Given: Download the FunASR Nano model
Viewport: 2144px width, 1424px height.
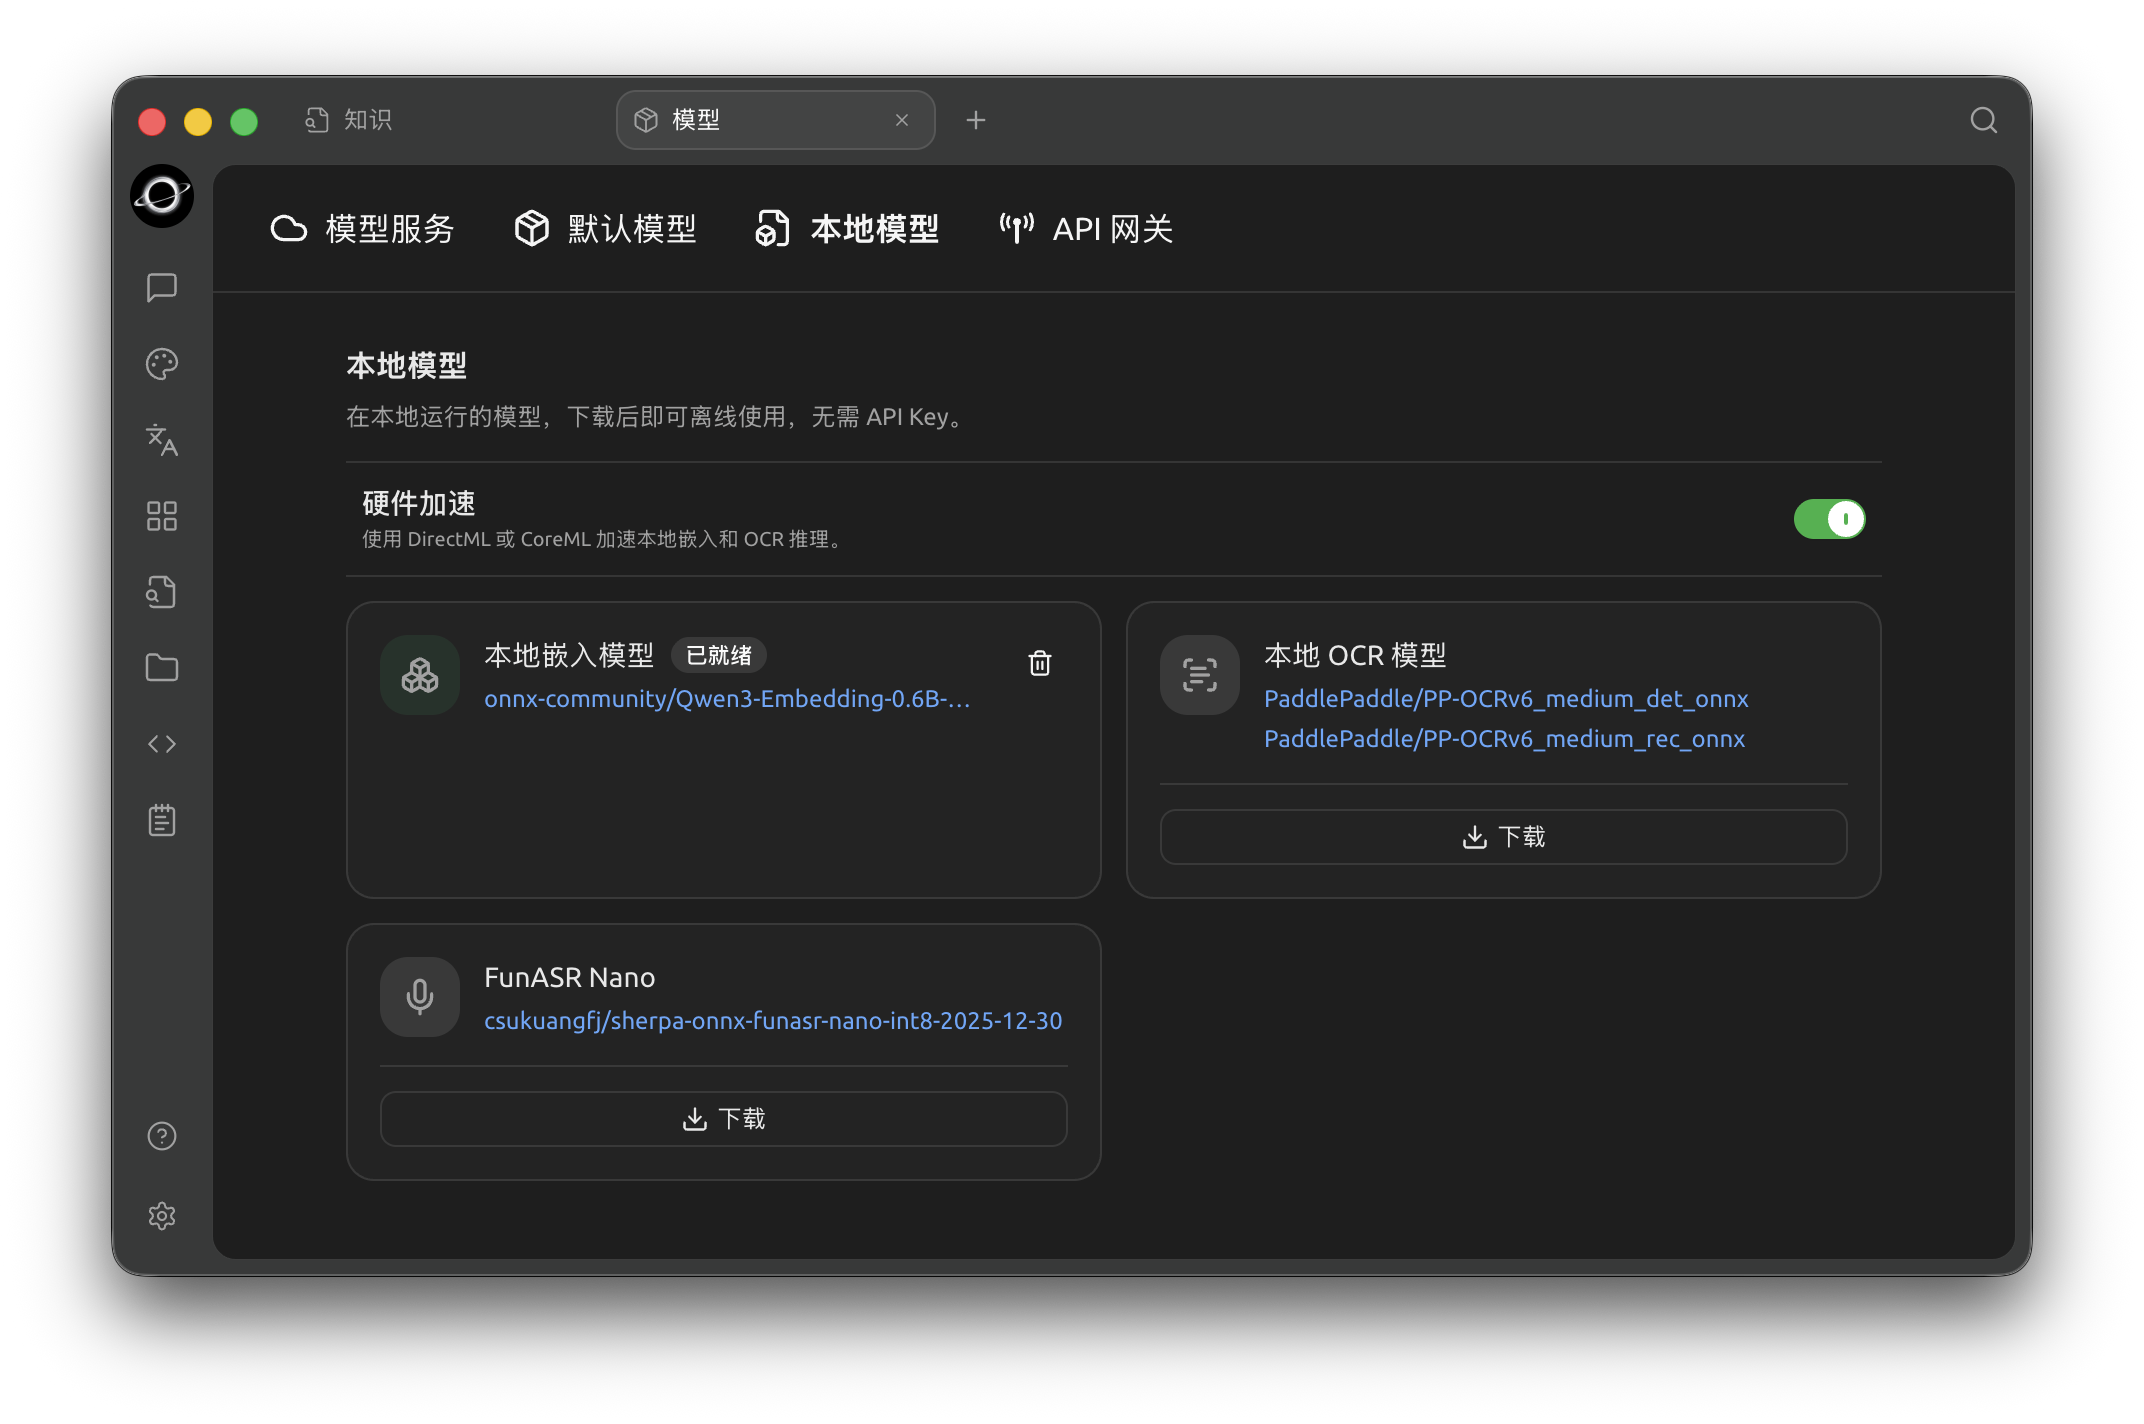Looking at the screenshot, I should pyautogui.click(x=723, y=1119).
